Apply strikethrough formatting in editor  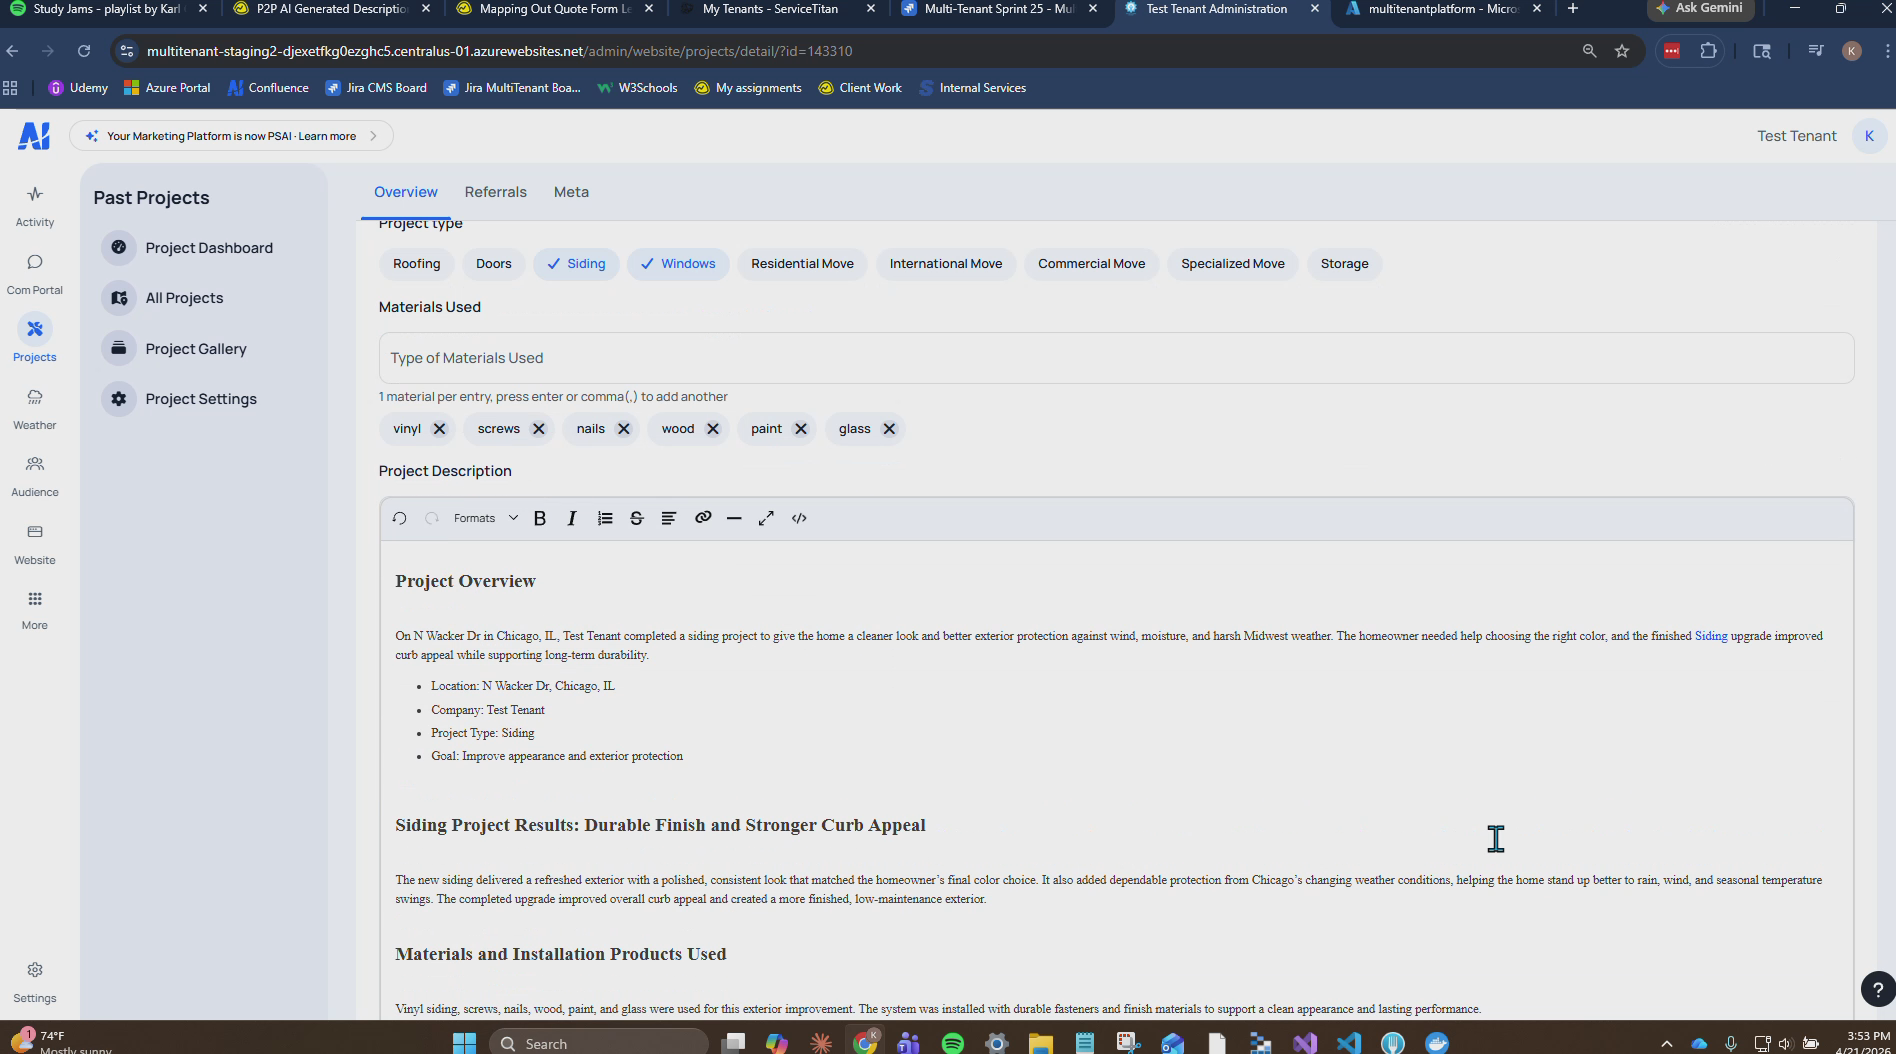(x=636, y=518)
